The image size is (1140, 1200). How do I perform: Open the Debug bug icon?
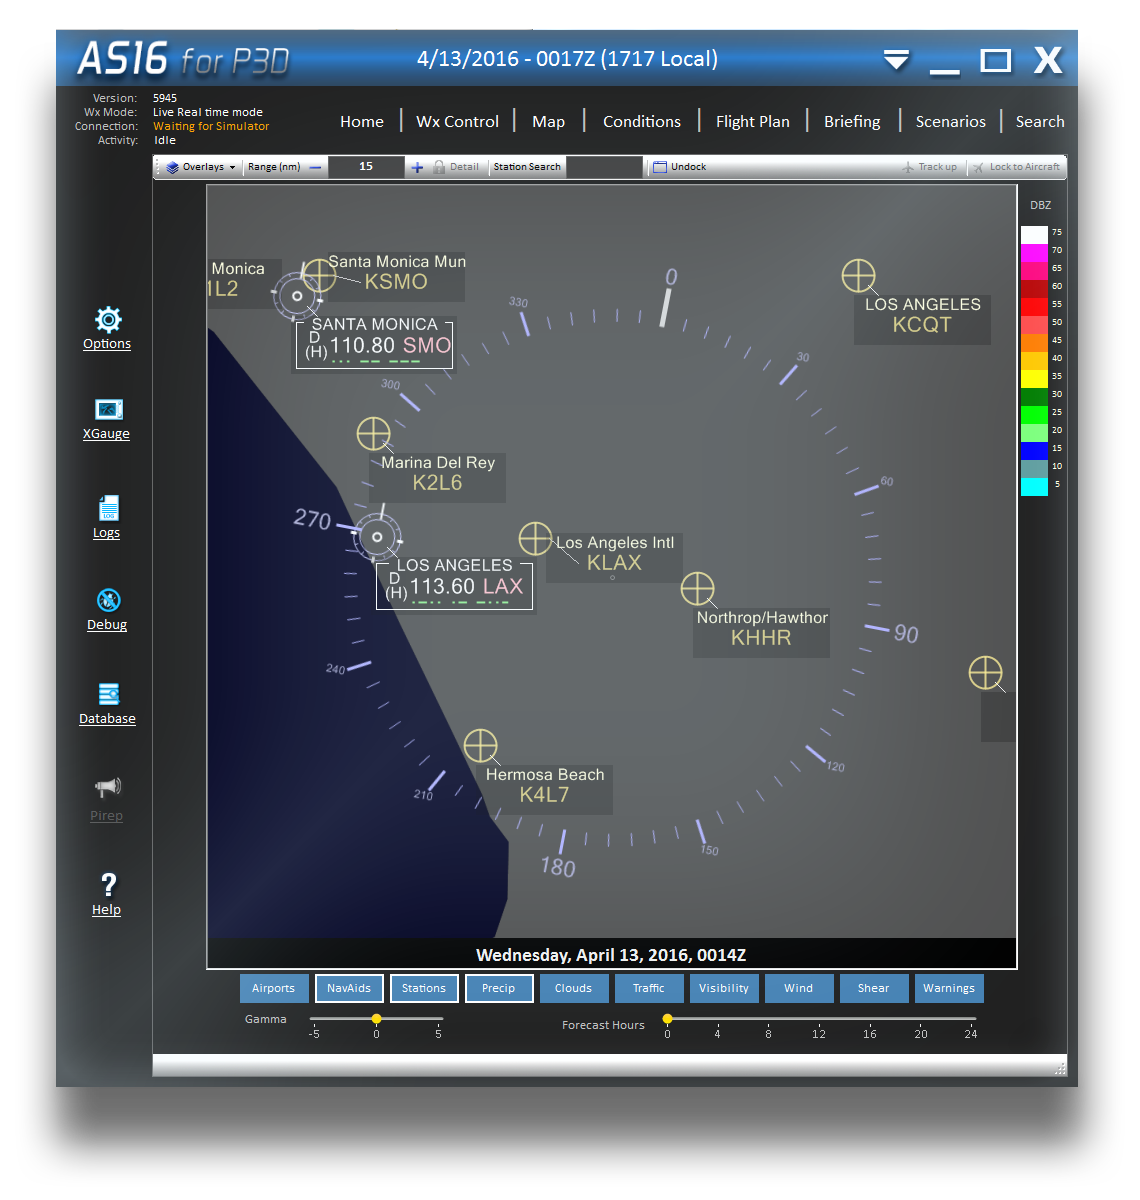pyautogui.click(x=108, y=600)
